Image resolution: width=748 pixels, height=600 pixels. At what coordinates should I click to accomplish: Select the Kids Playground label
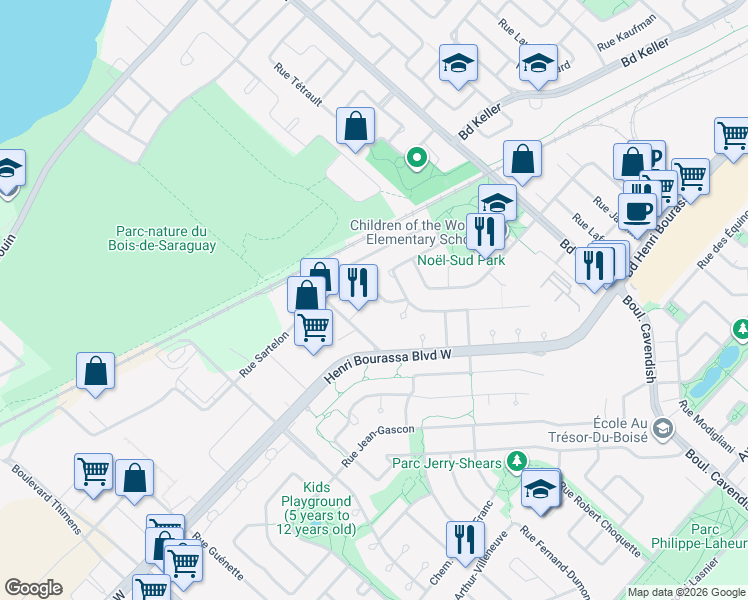pyautogui.click(x=316, y=508)
